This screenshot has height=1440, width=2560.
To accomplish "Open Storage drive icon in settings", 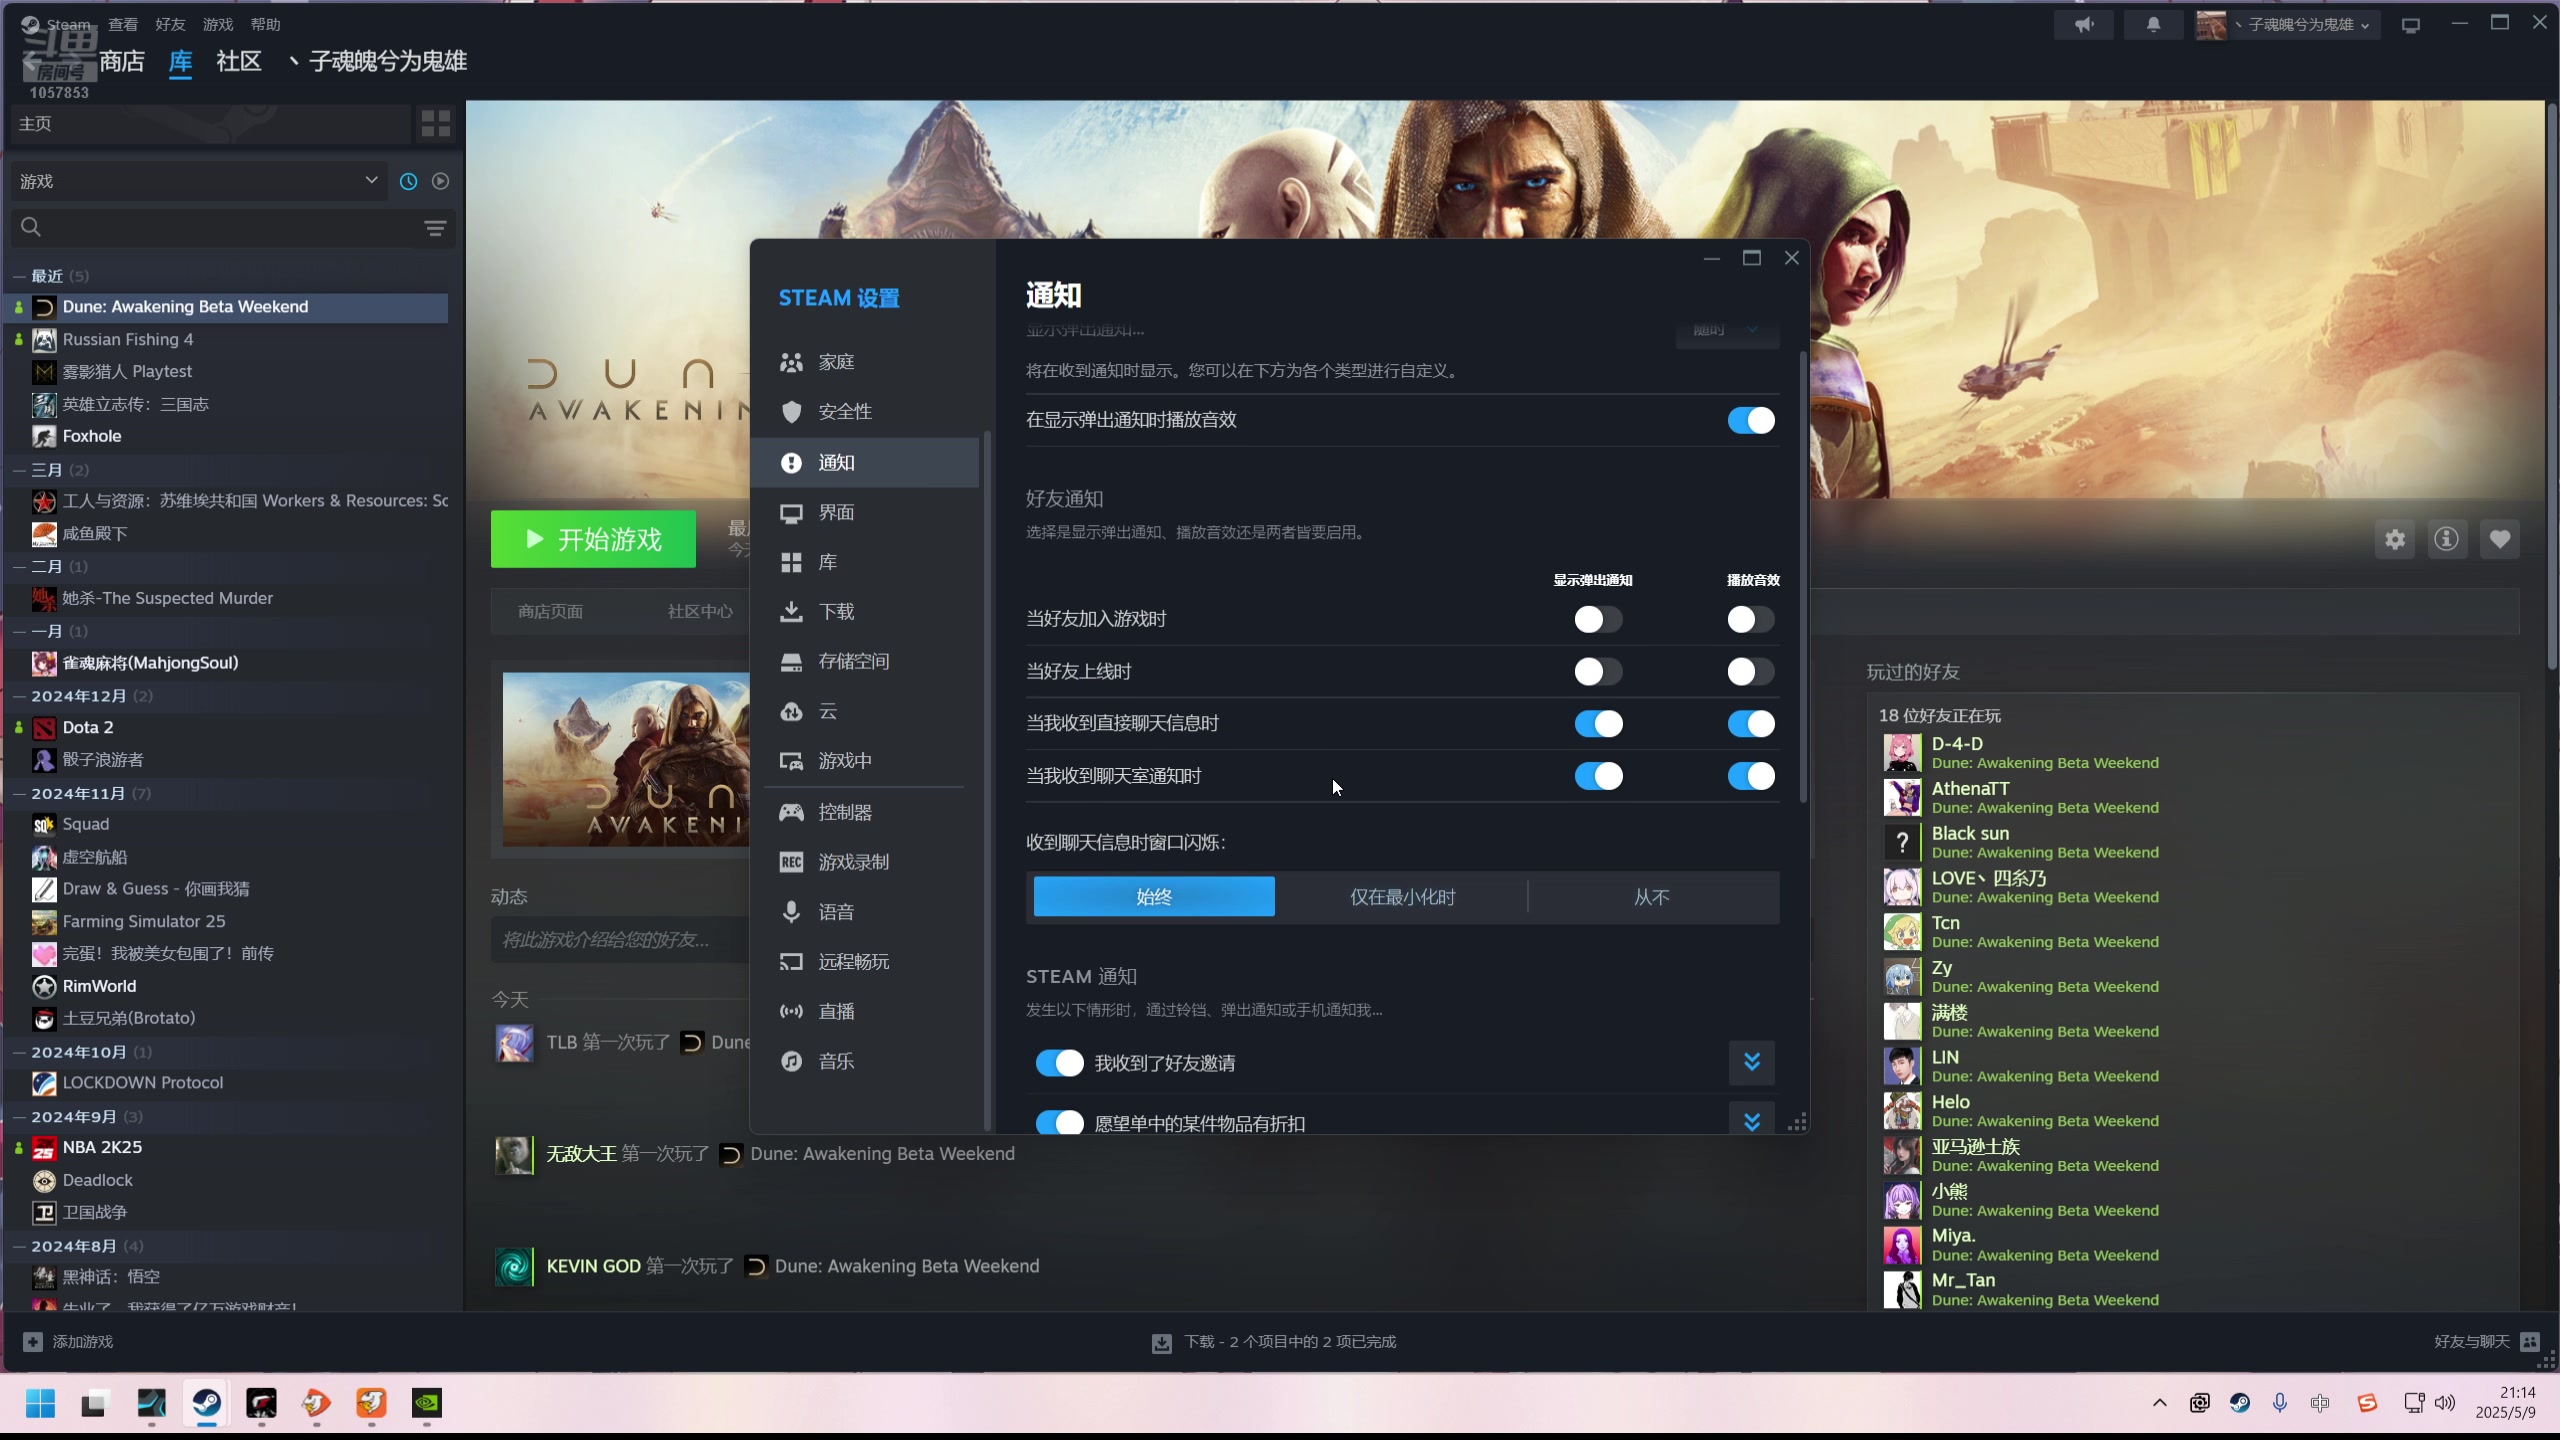I will (x=791, y=662).
